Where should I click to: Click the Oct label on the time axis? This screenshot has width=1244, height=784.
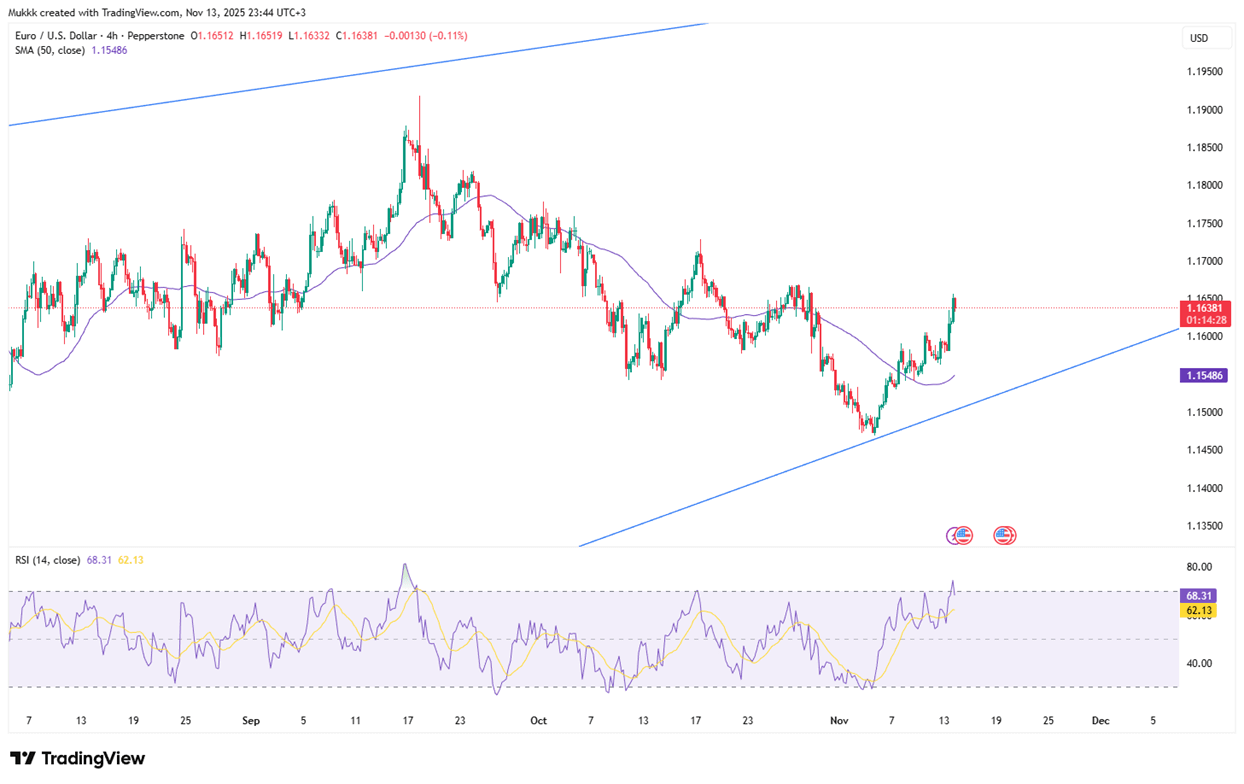[x=539, y=720]
